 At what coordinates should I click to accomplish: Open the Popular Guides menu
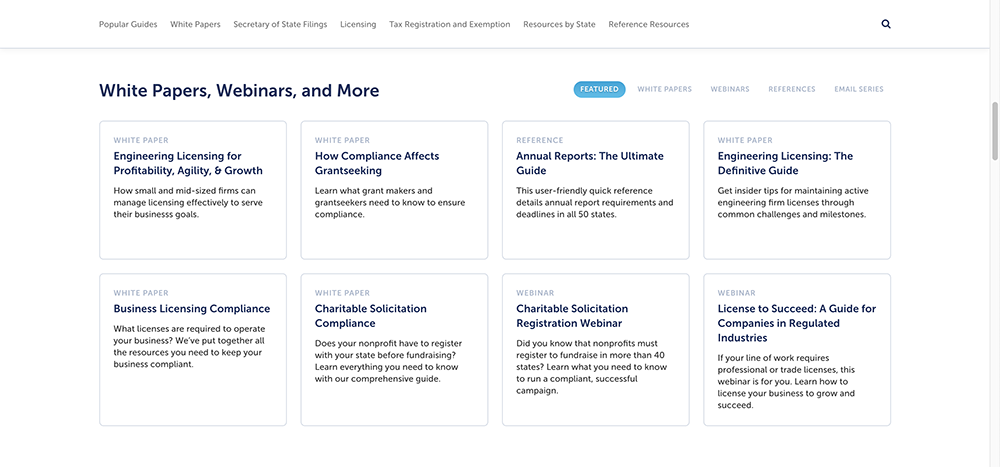pos(128,24)
